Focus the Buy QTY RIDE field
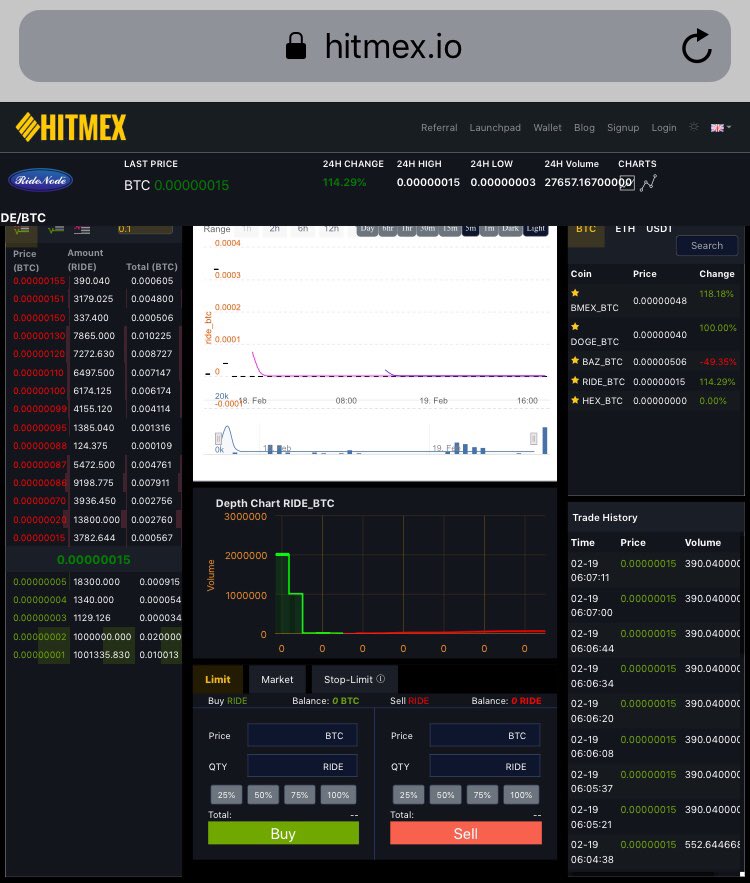 (302, 766)
